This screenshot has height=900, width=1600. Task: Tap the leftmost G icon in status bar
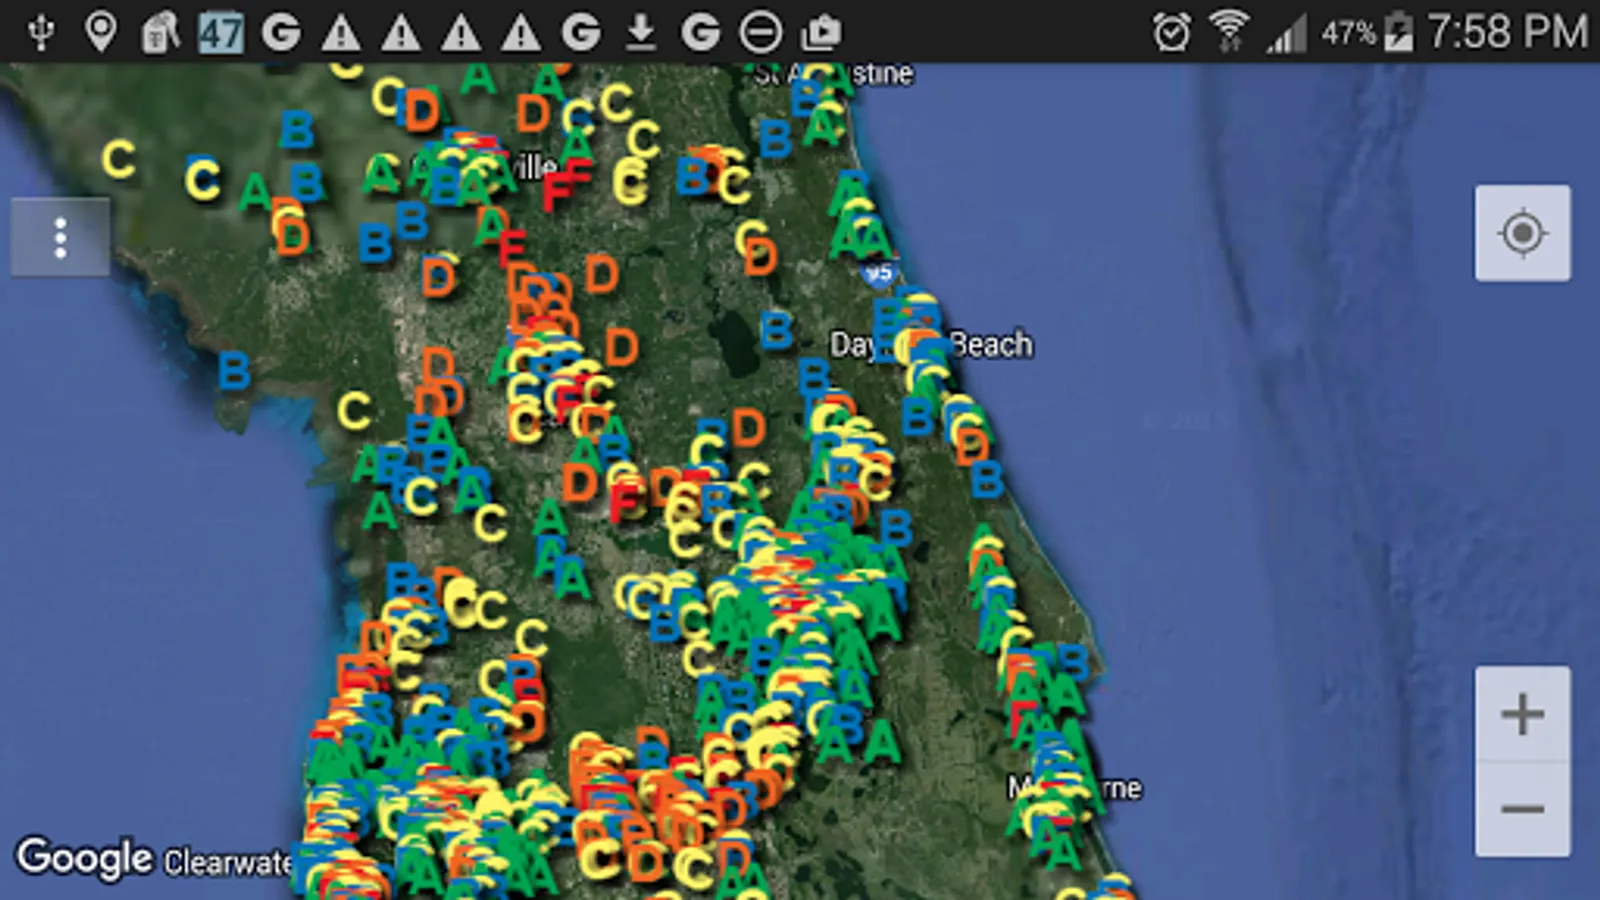point(281,32)
